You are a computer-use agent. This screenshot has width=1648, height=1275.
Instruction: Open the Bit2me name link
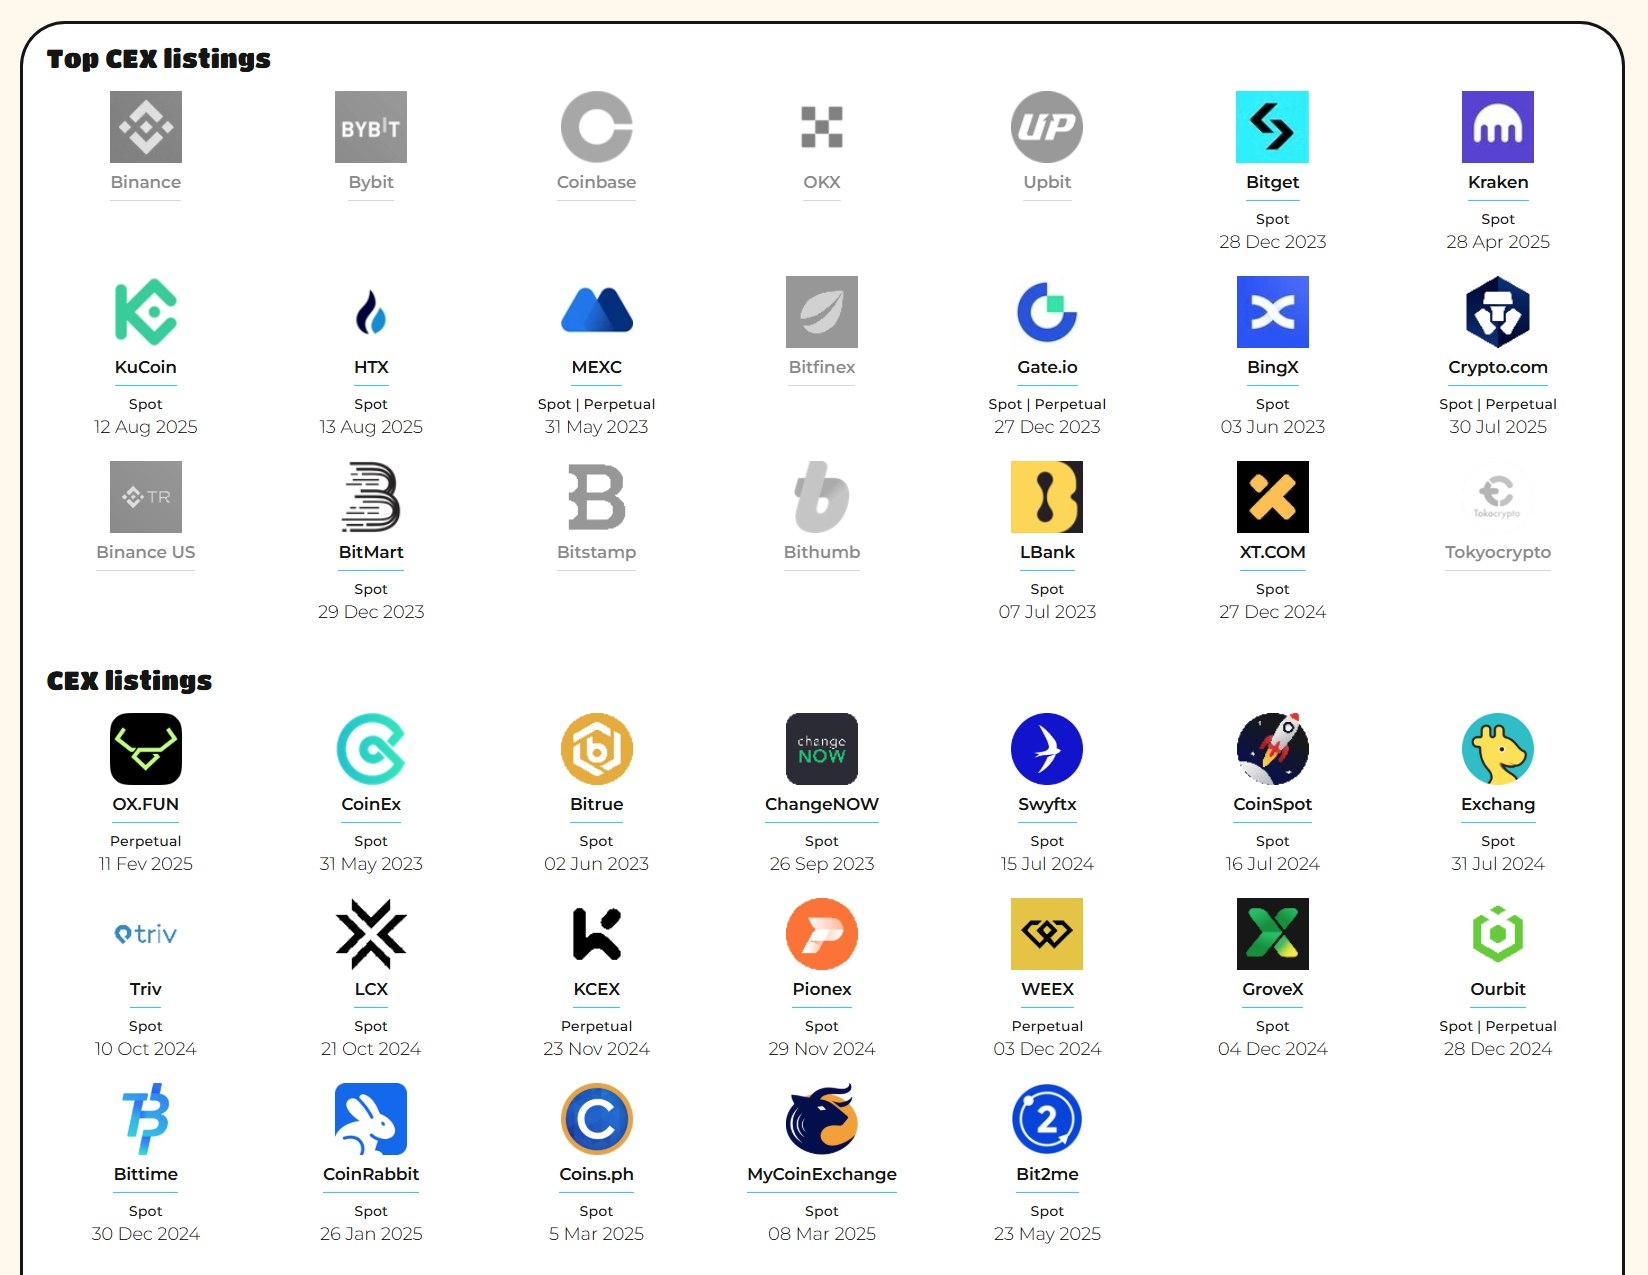tap(1047, 1174)
